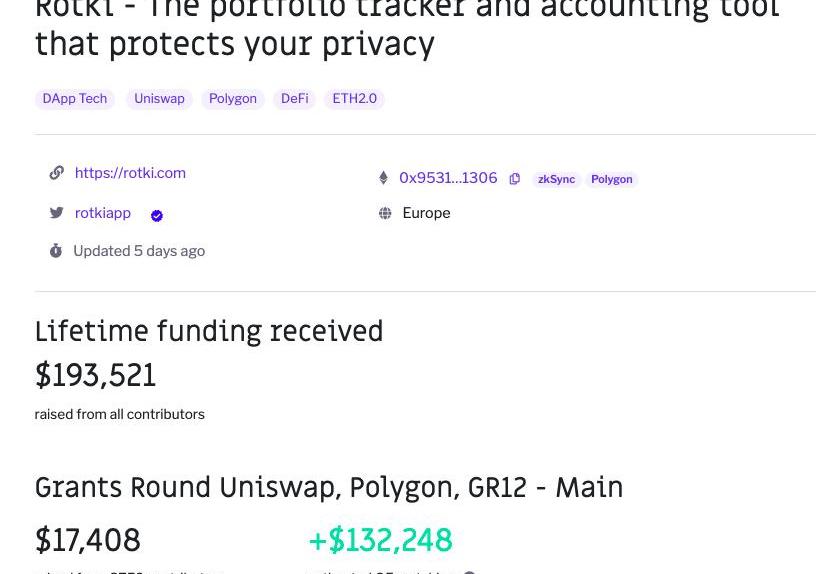This screenshot has width=816, height=574.
Task: Select the Uniswap tag
Action: coord(160,99)
